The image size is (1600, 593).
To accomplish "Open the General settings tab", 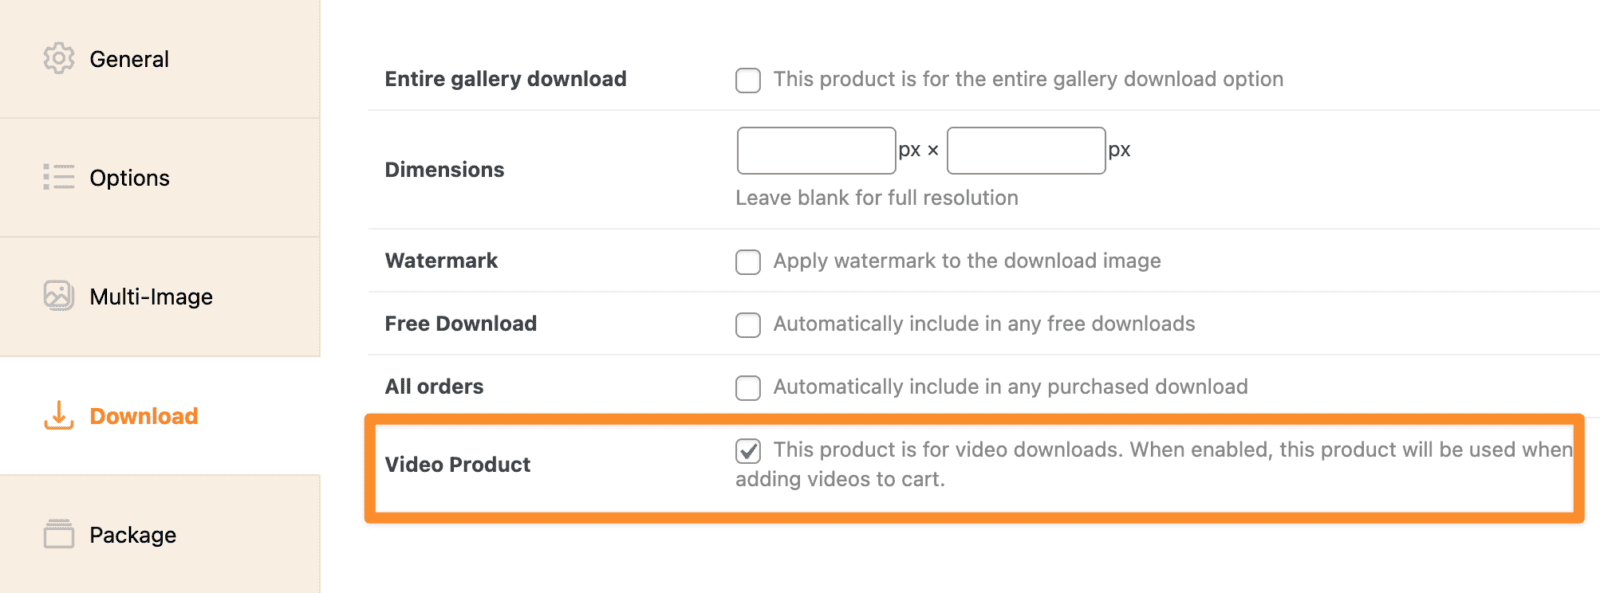I will coord(129,59).
